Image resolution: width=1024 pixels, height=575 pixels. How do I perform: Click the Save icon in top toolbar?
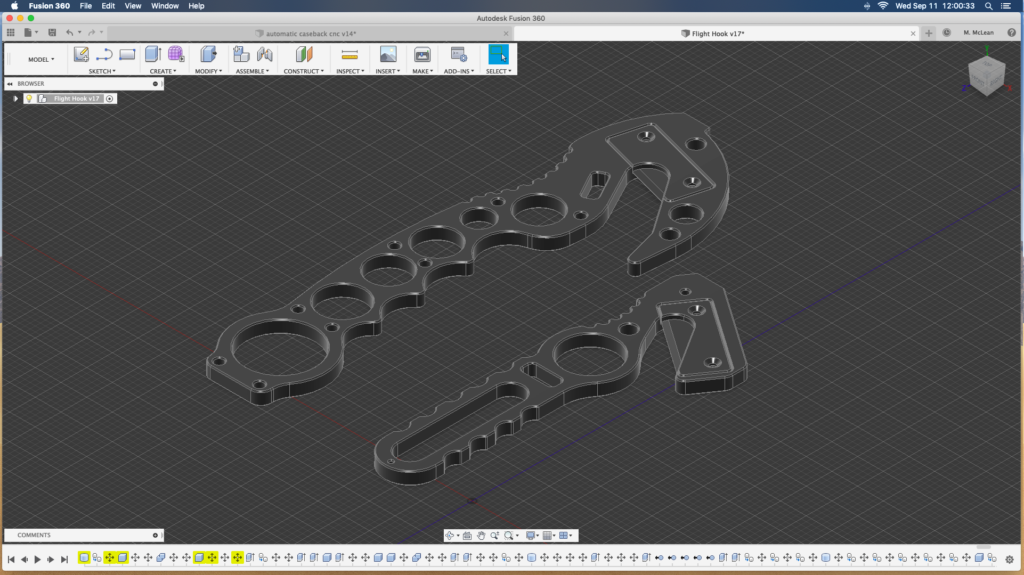[52, 33]
